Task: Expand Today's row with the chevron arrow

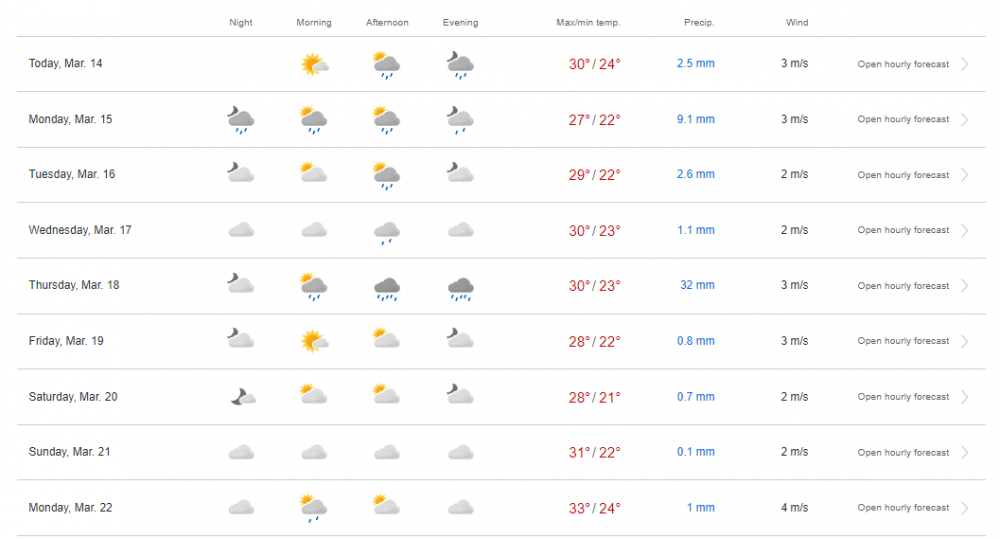Action: click(965, 64)
